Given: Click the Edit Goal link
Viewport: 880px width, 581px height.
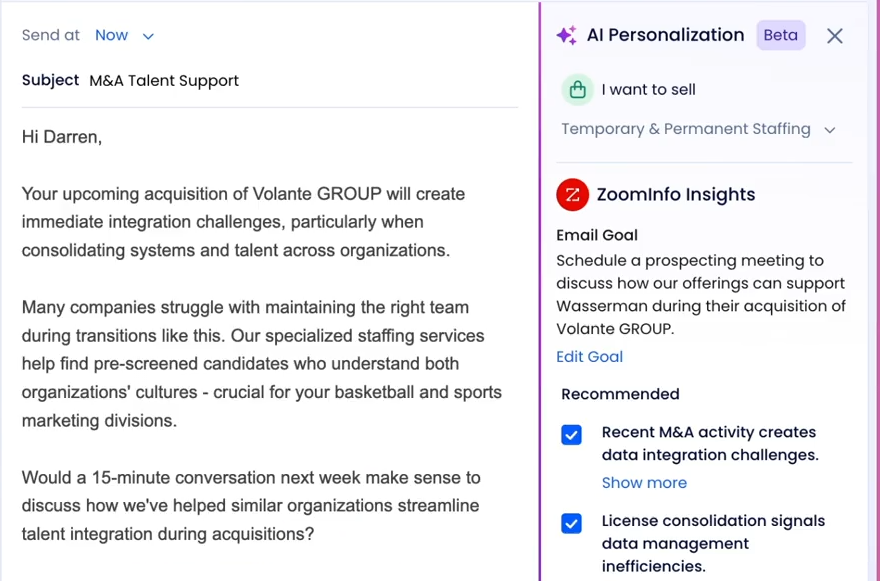Looking at the screenshot, I should 589,356.
